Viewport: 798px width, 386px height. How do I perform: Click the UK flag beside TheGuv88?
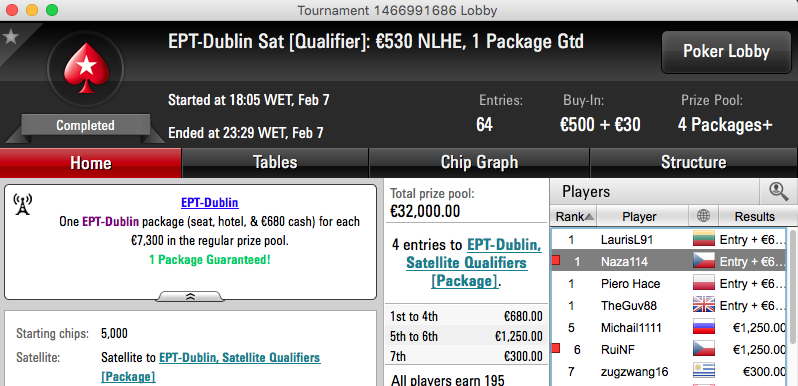704,306
